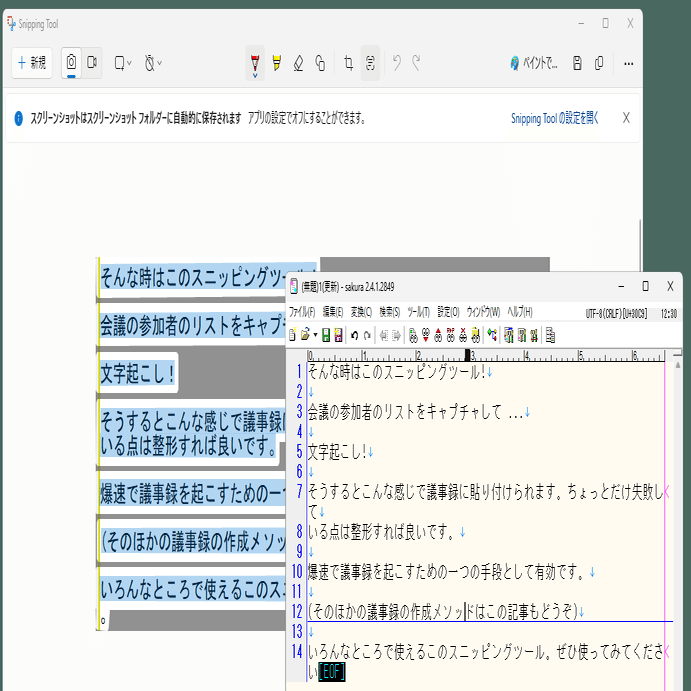This screenshot has height=691, width=691.
Task: Click the sakura vertical scrollbar up arrow
Action: pyautogui.click(x=678, y=365)
